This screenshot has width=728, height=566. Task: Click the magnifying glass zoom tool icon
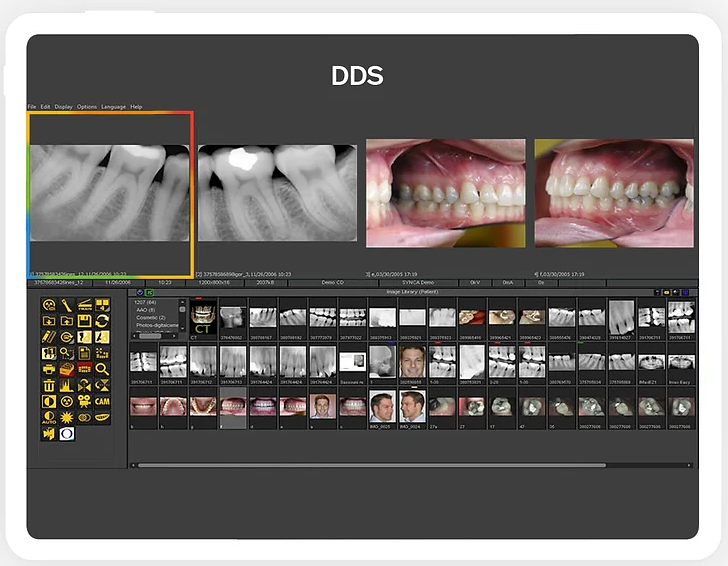(101, 369)
